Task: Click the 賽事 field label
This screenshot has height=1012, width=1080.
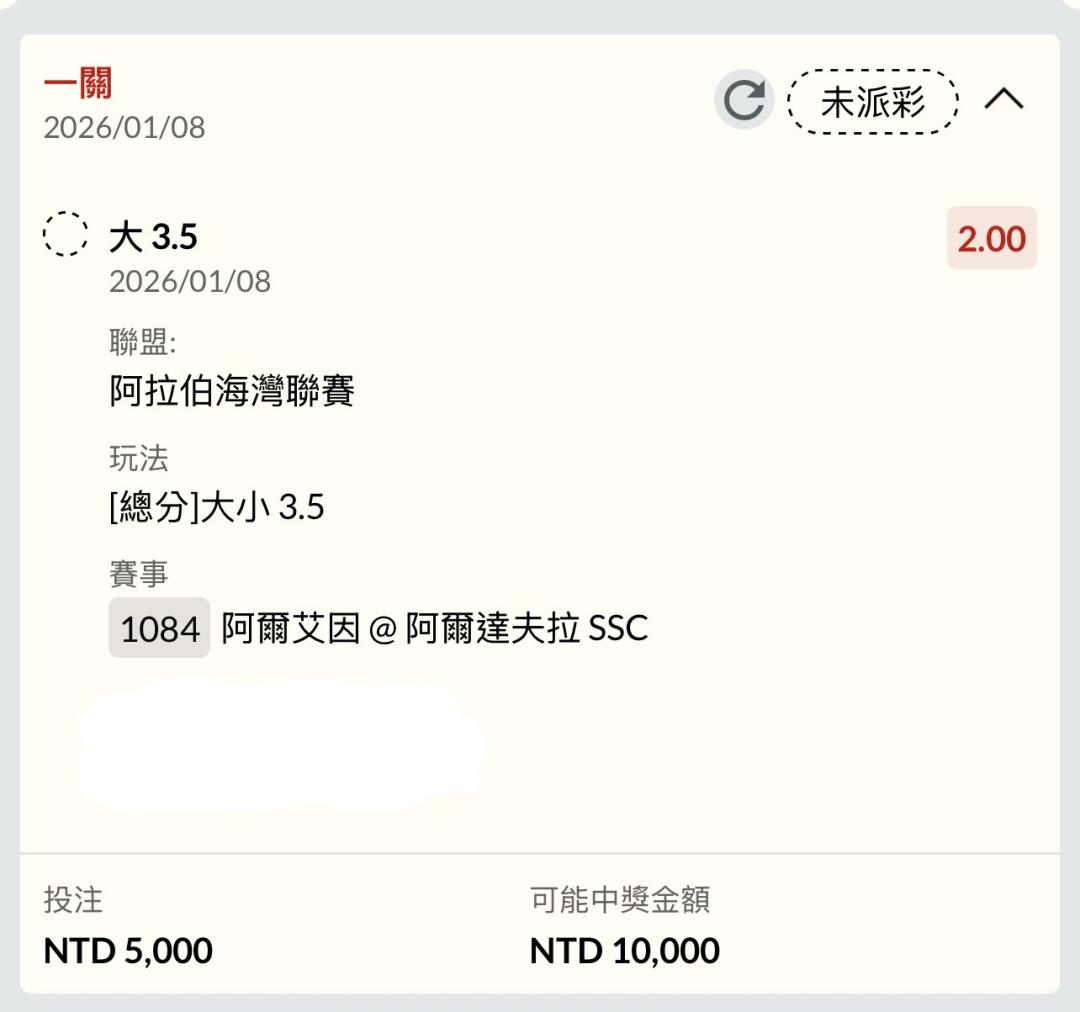Action: (x=138, y=574)
